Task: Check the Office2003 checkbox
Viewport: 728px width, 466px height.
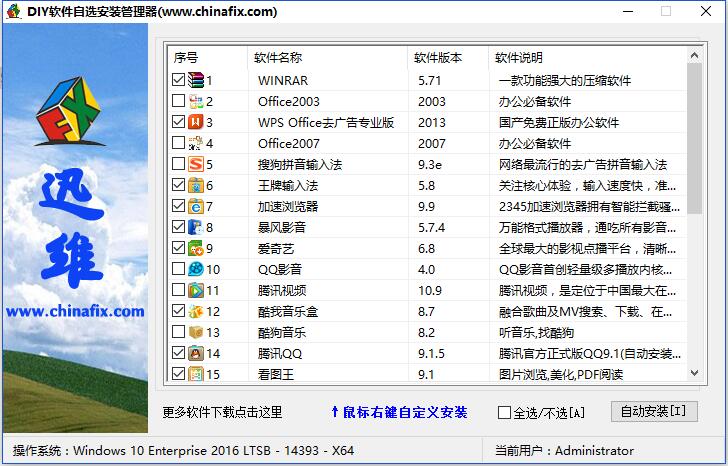Action: (x=178, y=100)
